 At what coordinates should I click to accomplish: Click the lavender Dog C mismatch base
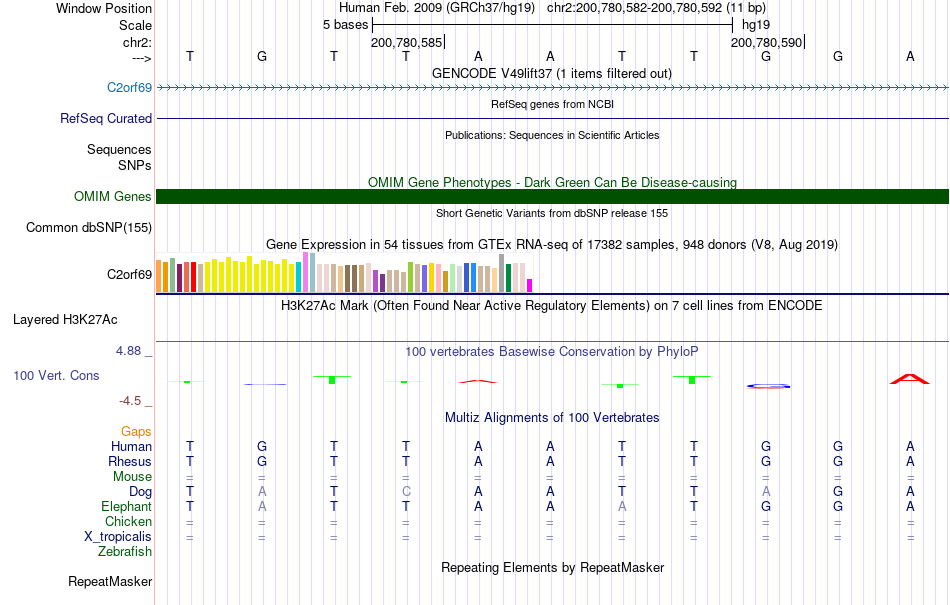tap(406, 491)
